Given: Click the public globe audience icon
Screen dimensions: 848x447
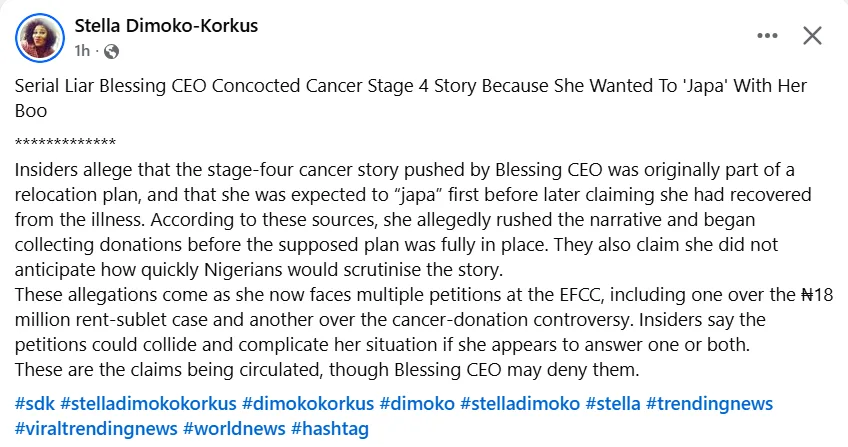Looking at the screenshot, I should pyautogui.click(x=111, y=50).
